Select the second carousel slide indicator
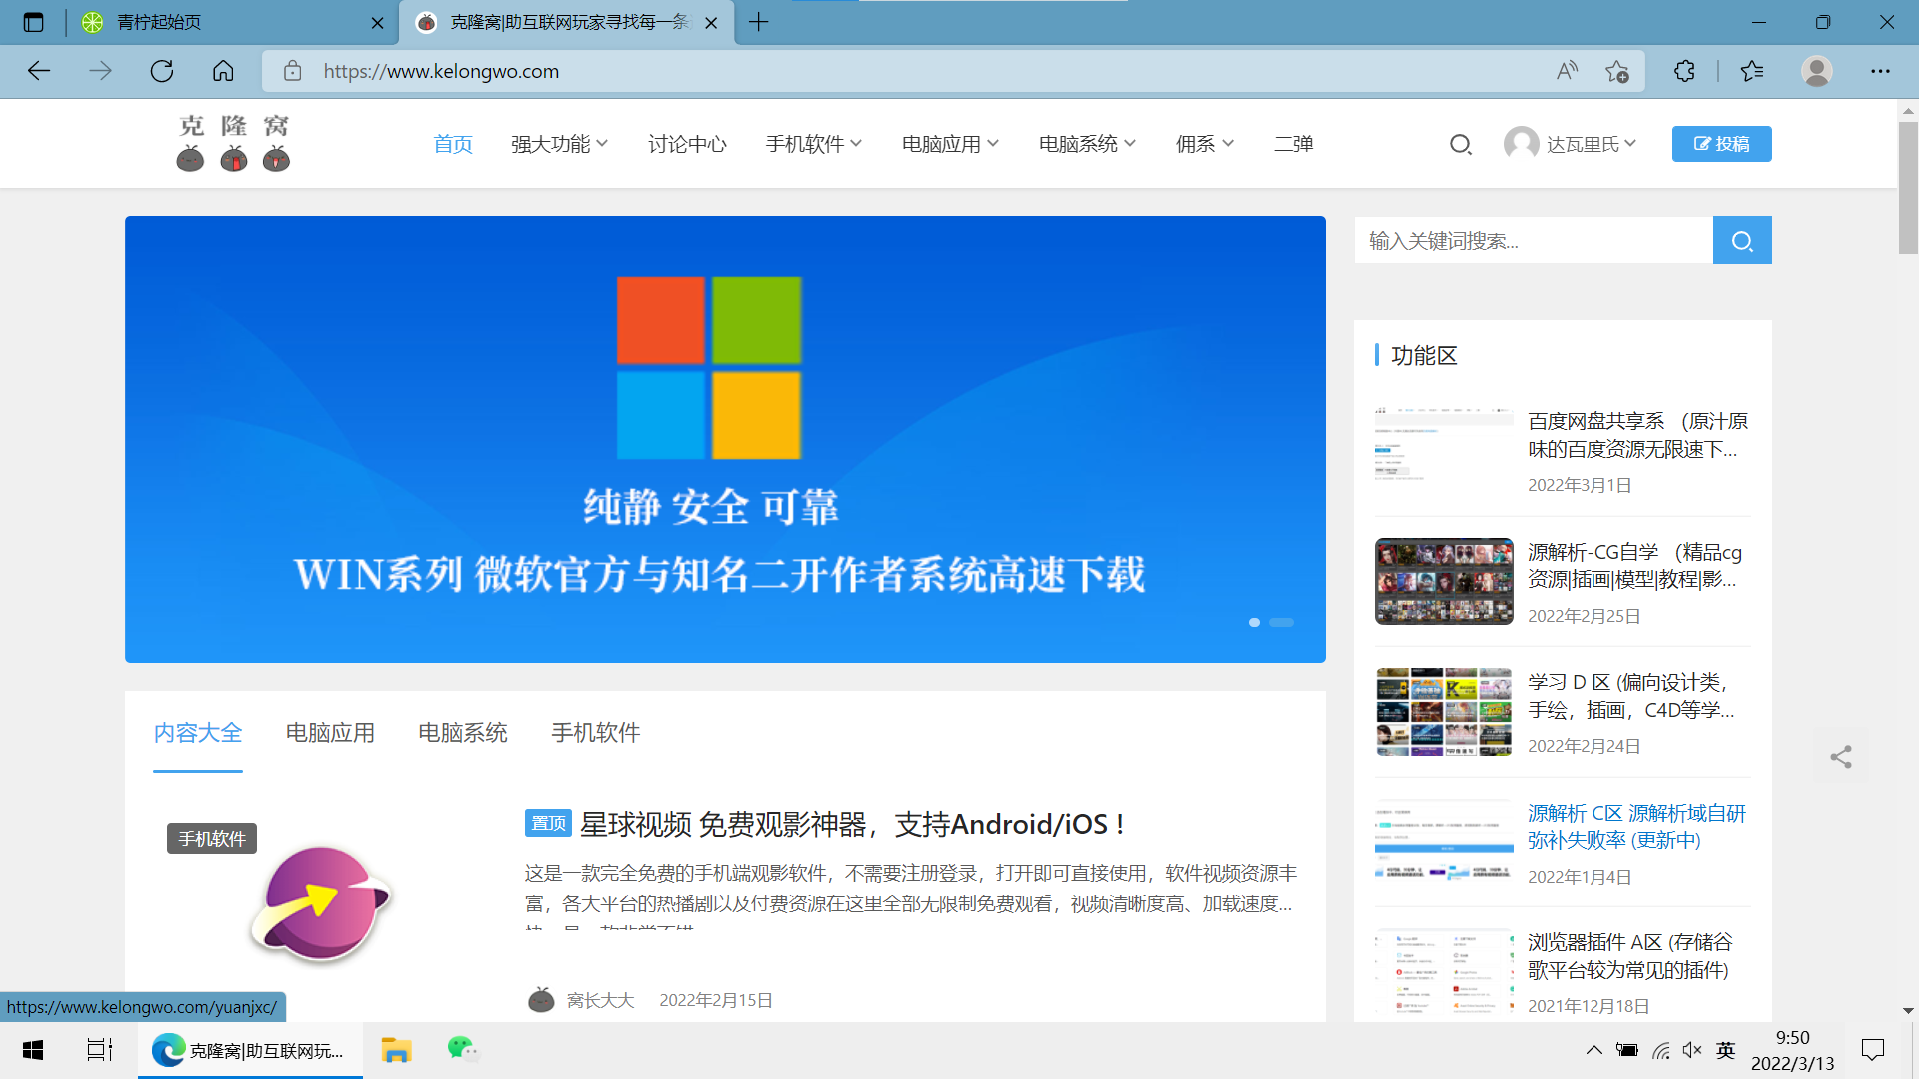The width and height of the screenshot is (1919, 1079). point(1281,622)
